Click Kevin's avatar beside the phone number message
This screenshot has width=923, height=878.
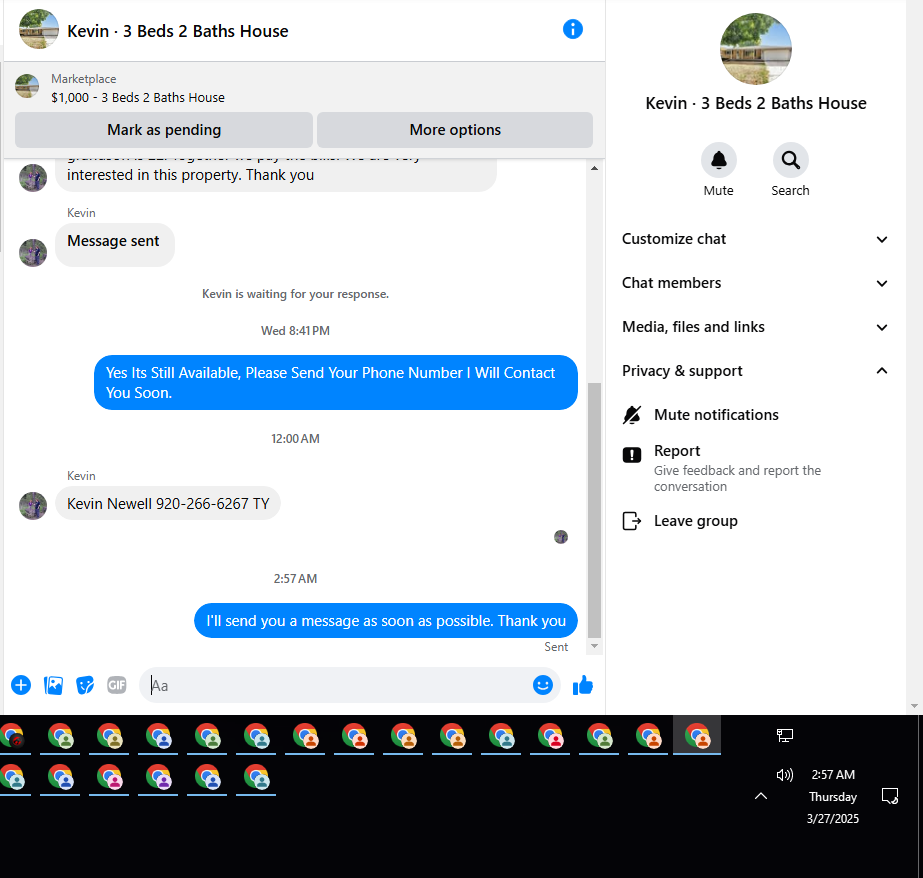(33, 505)
